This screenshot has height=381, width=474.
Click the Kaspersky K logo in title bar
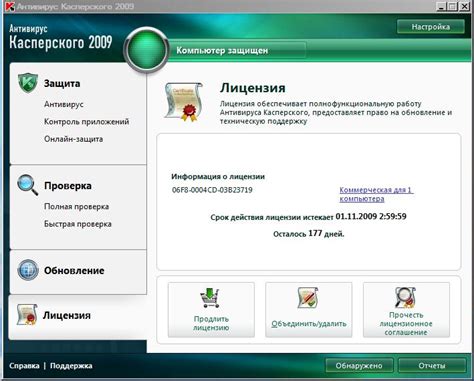[10, 6]
